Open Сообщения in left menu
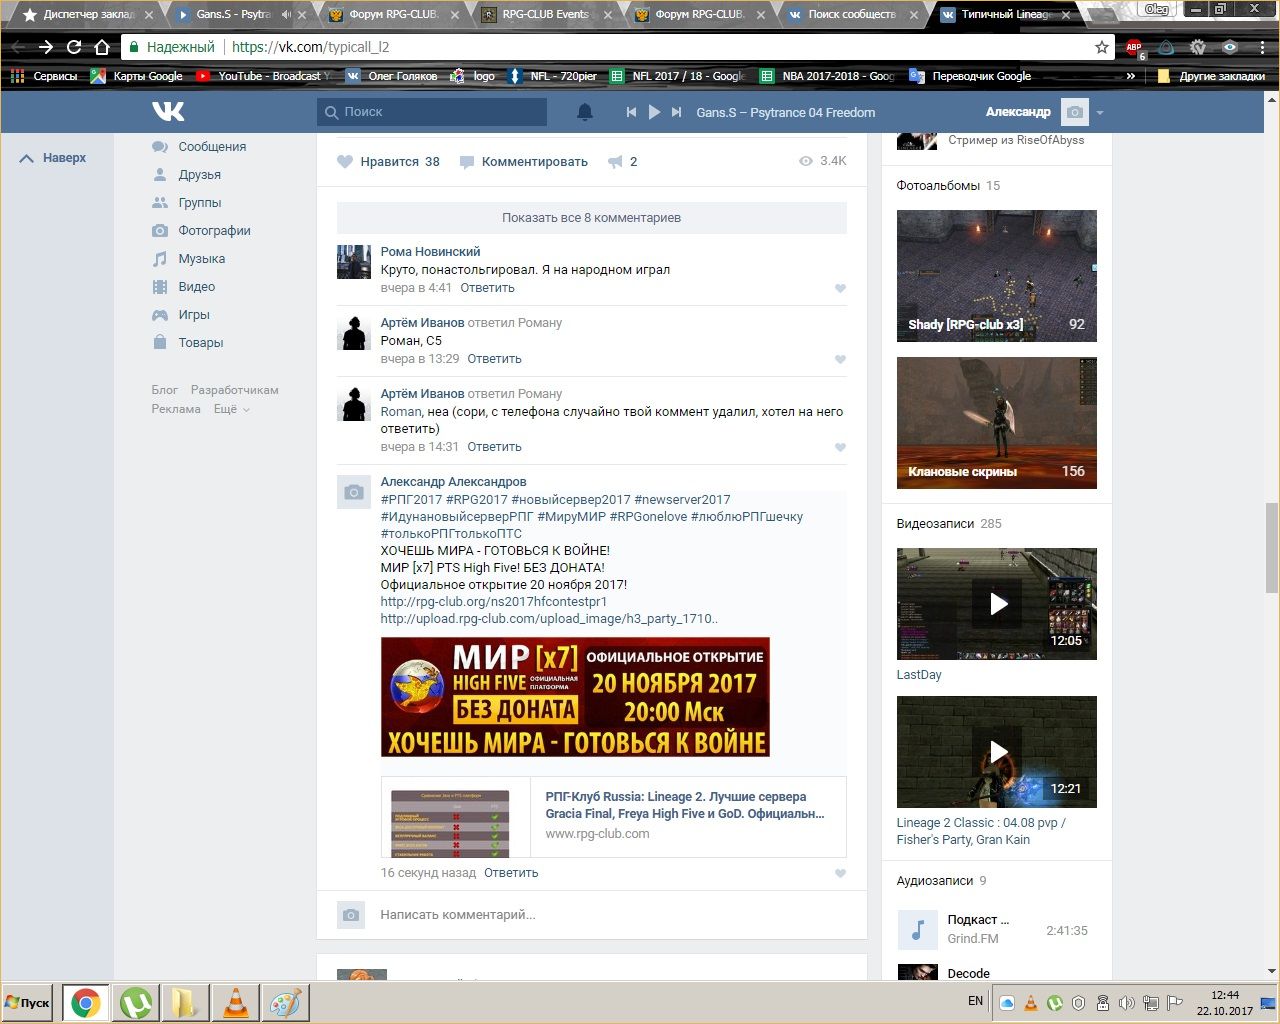 pos(212,147)
